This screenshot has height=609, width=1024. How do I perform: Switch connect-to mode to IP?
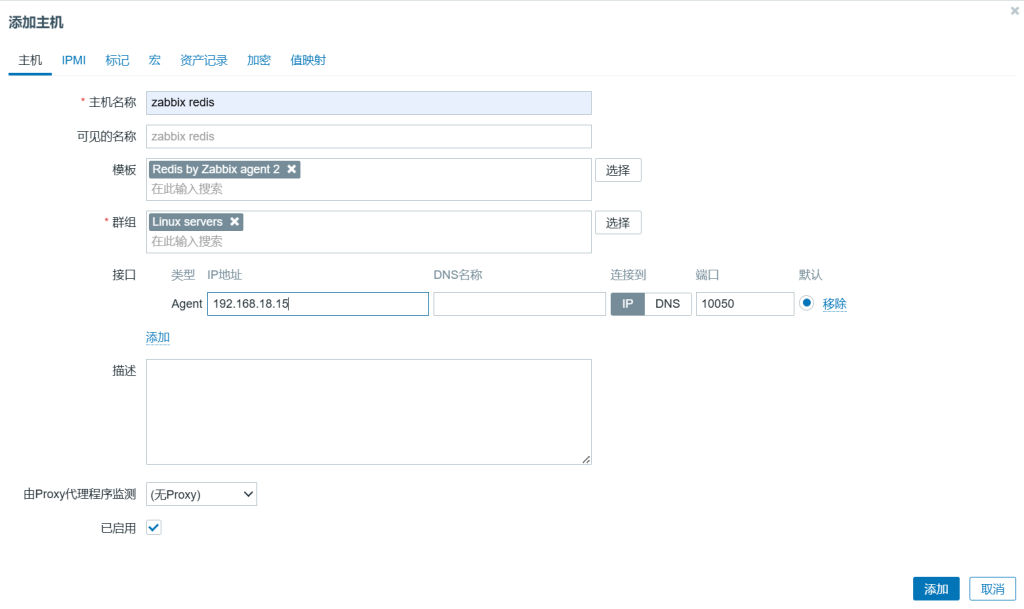[x=628, y=304]
